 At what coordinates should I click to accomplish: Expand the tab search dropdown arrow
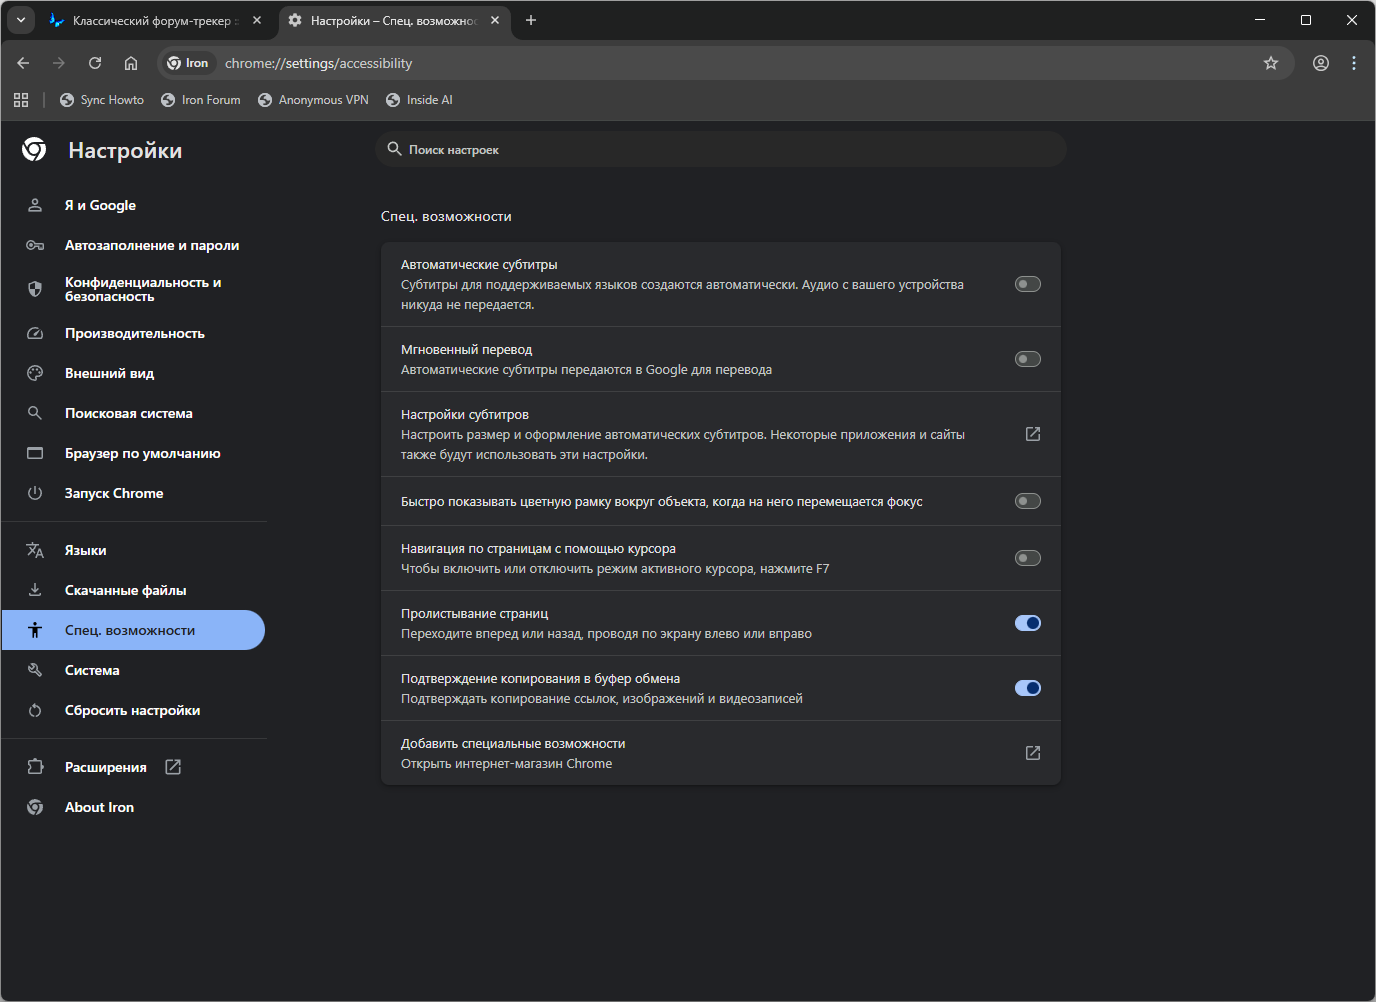21,20
